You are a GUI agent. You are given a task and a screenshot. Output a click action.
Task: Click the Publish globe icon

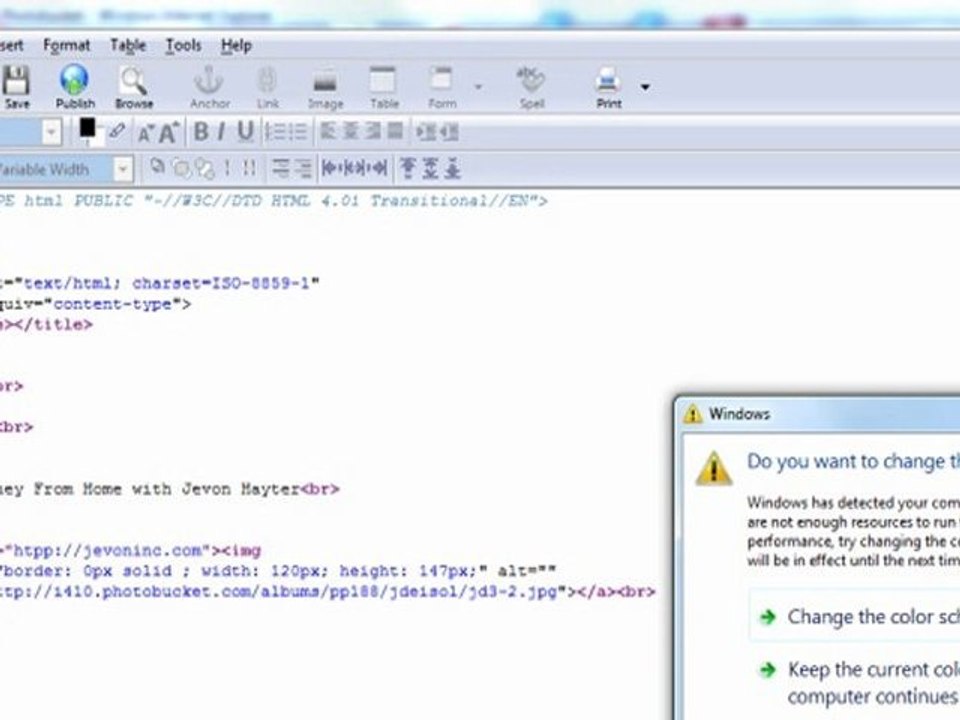(x=74, y=80)
